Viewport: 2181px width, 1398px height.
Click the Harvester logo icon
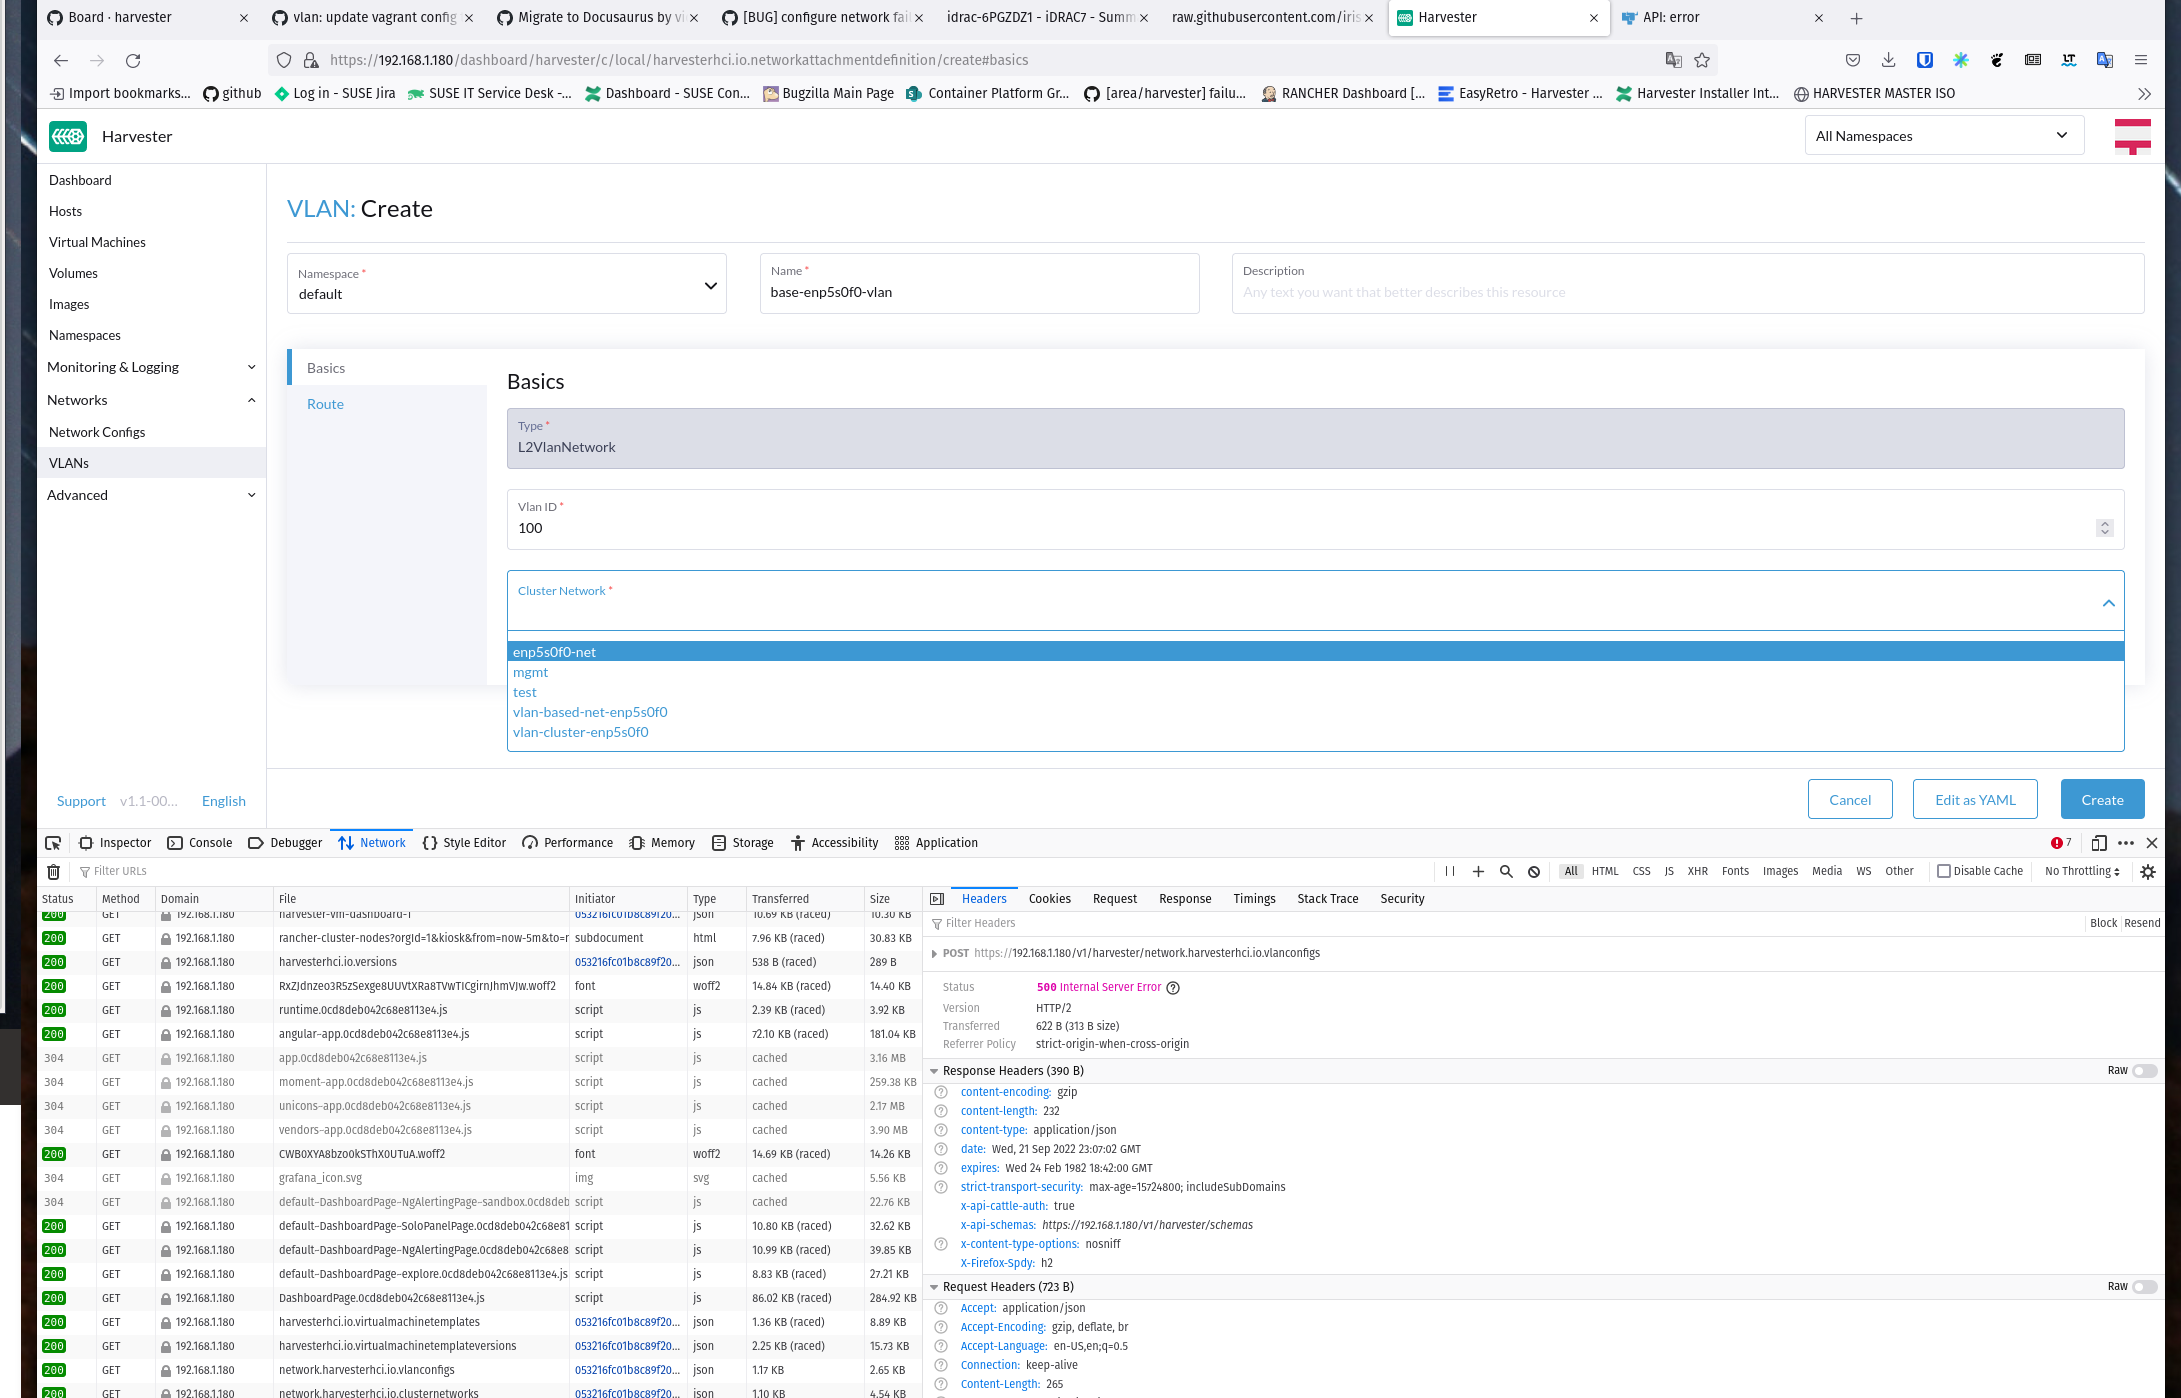coord(67,136)
